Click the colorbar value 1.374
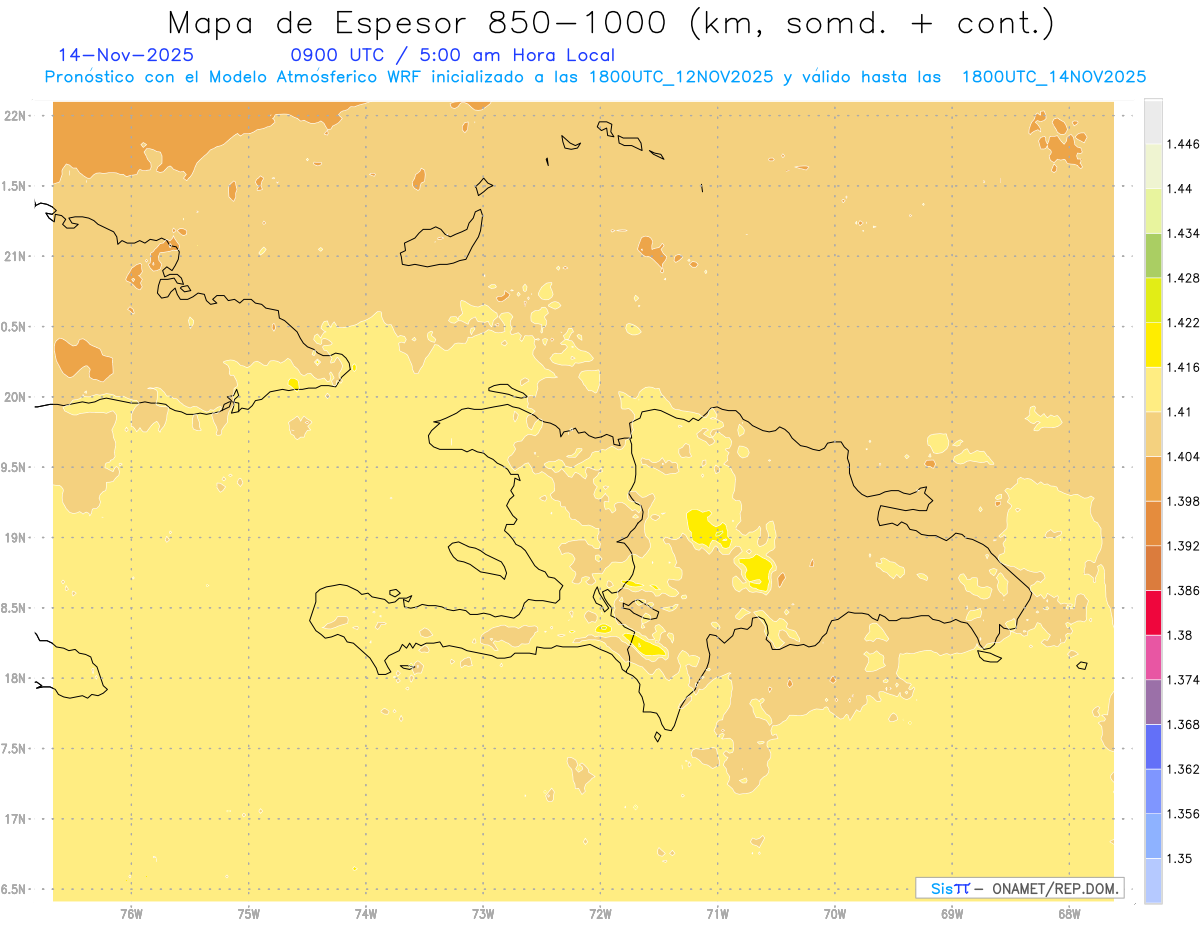 pos(1182,680)
